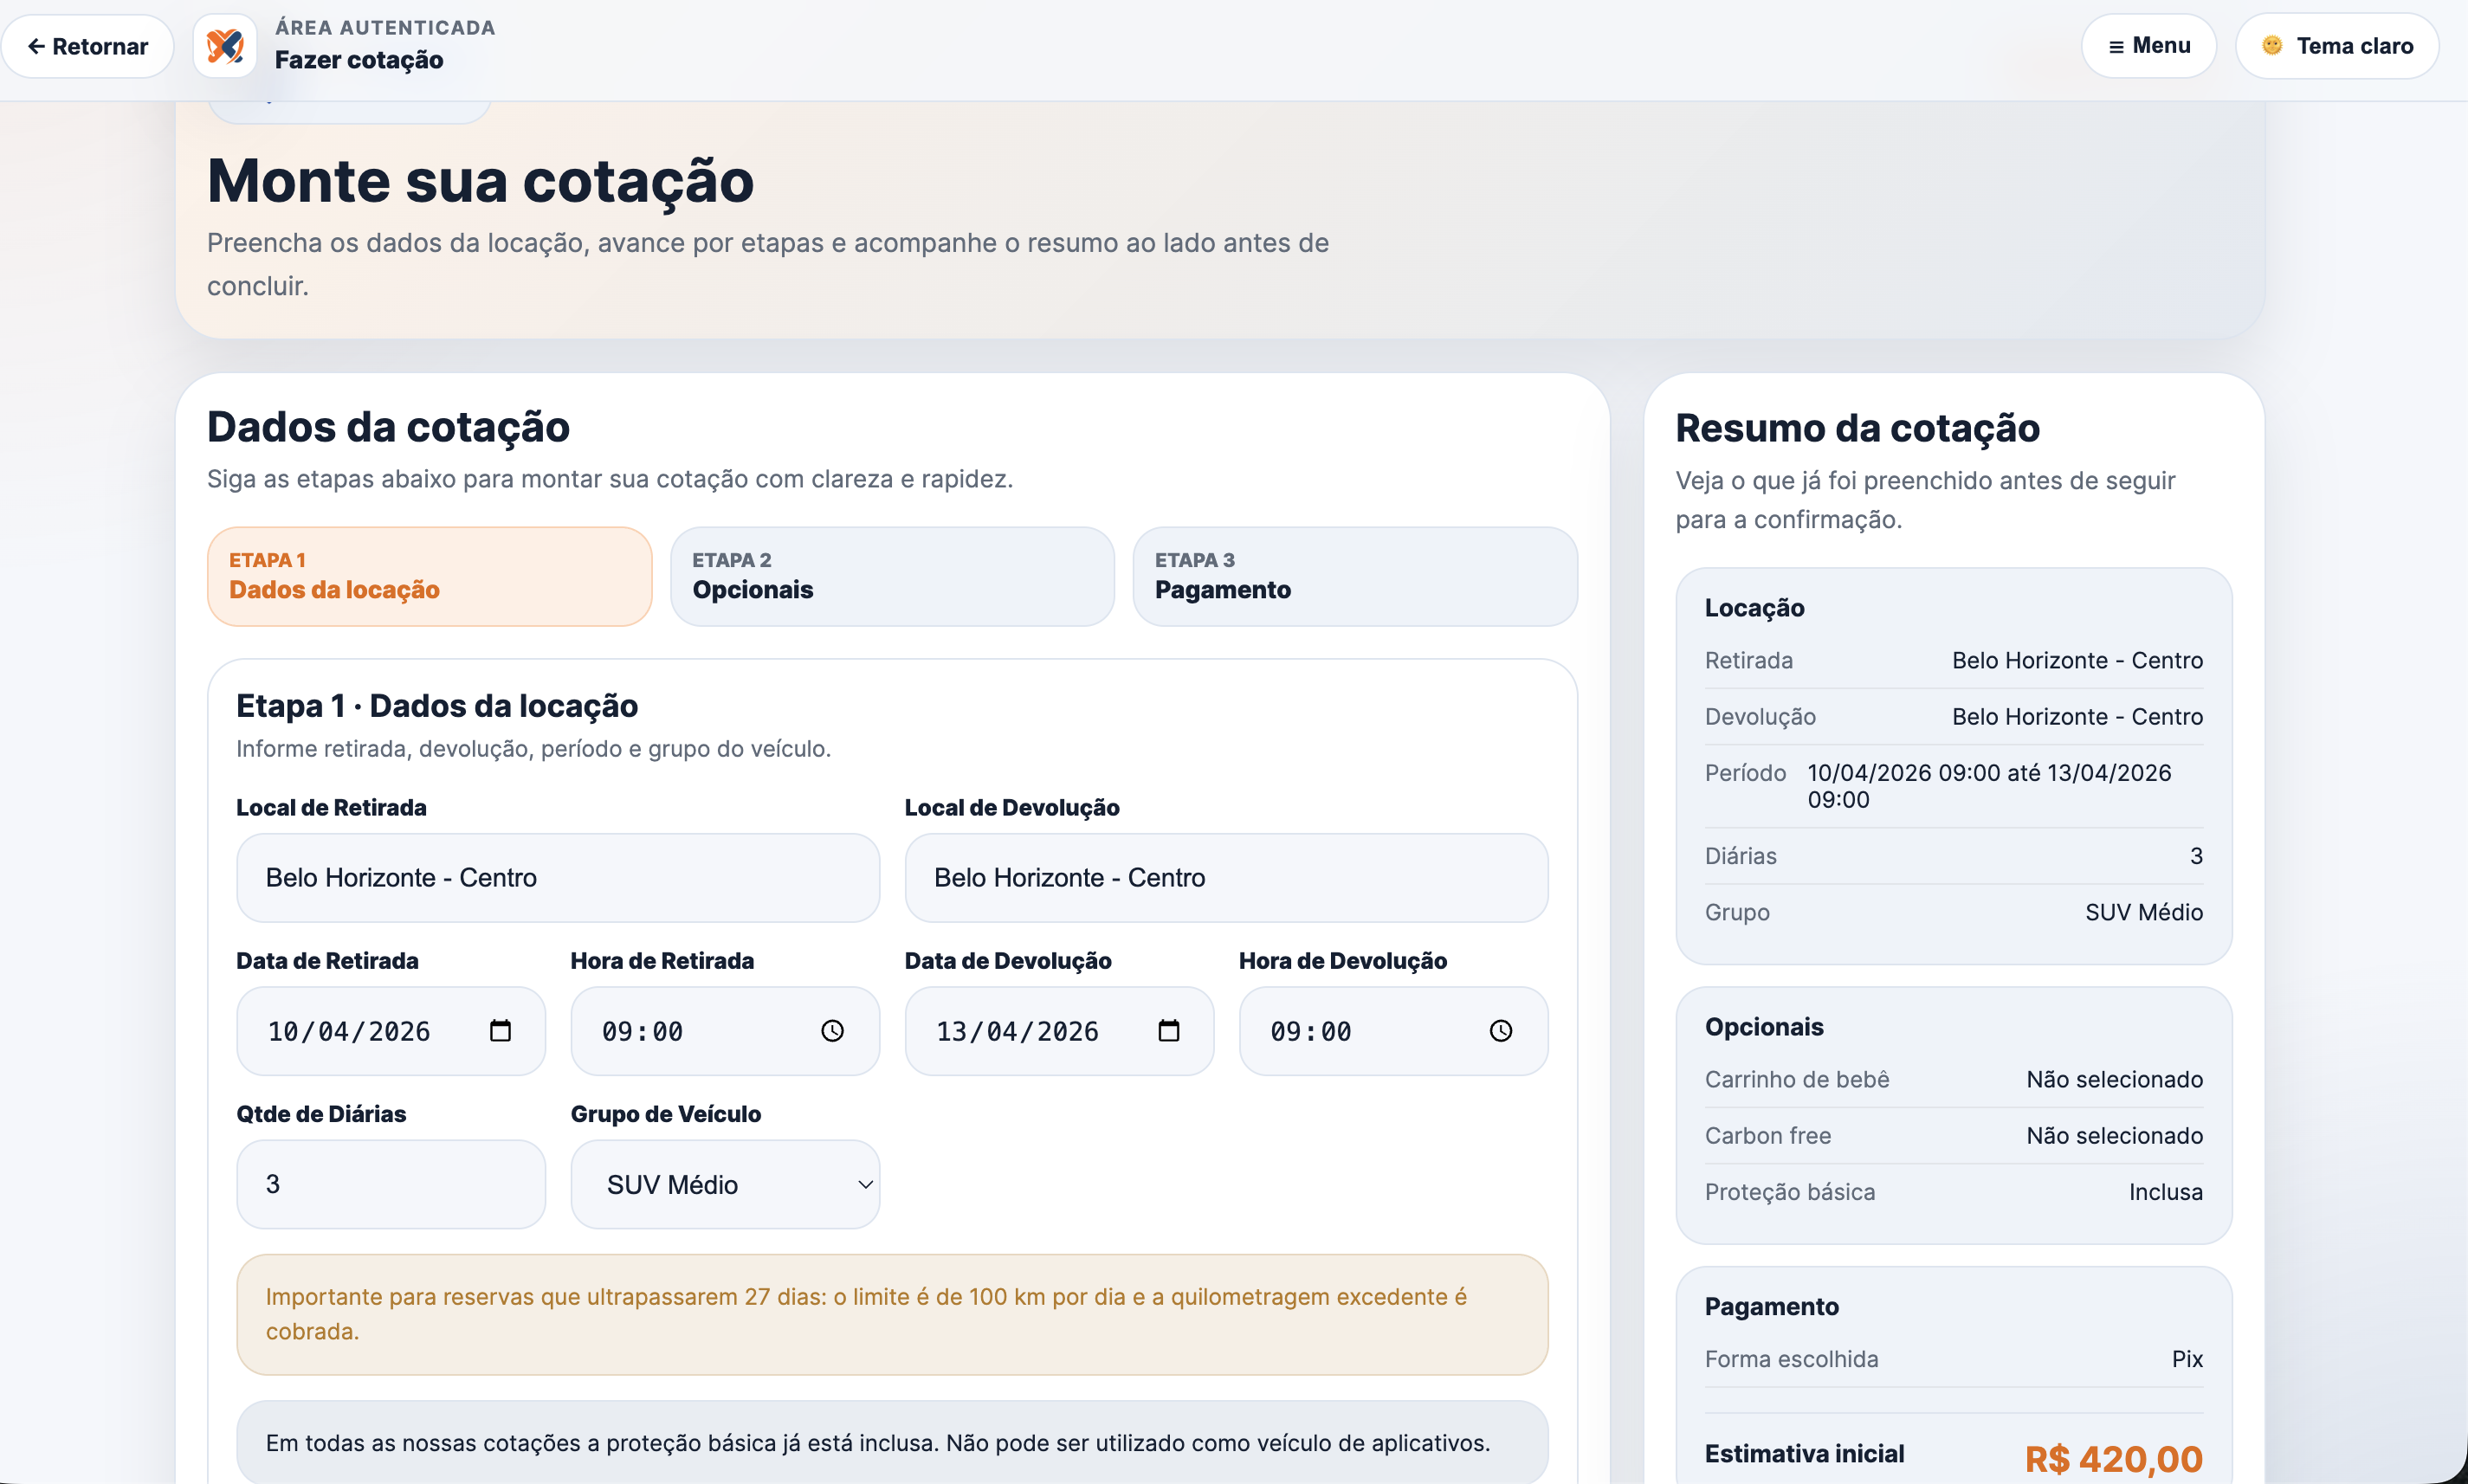This screenshot has width=2468, height=1484.
Task: Open the clock picker for Hora de Retirada
Action: pos(833,1030)
